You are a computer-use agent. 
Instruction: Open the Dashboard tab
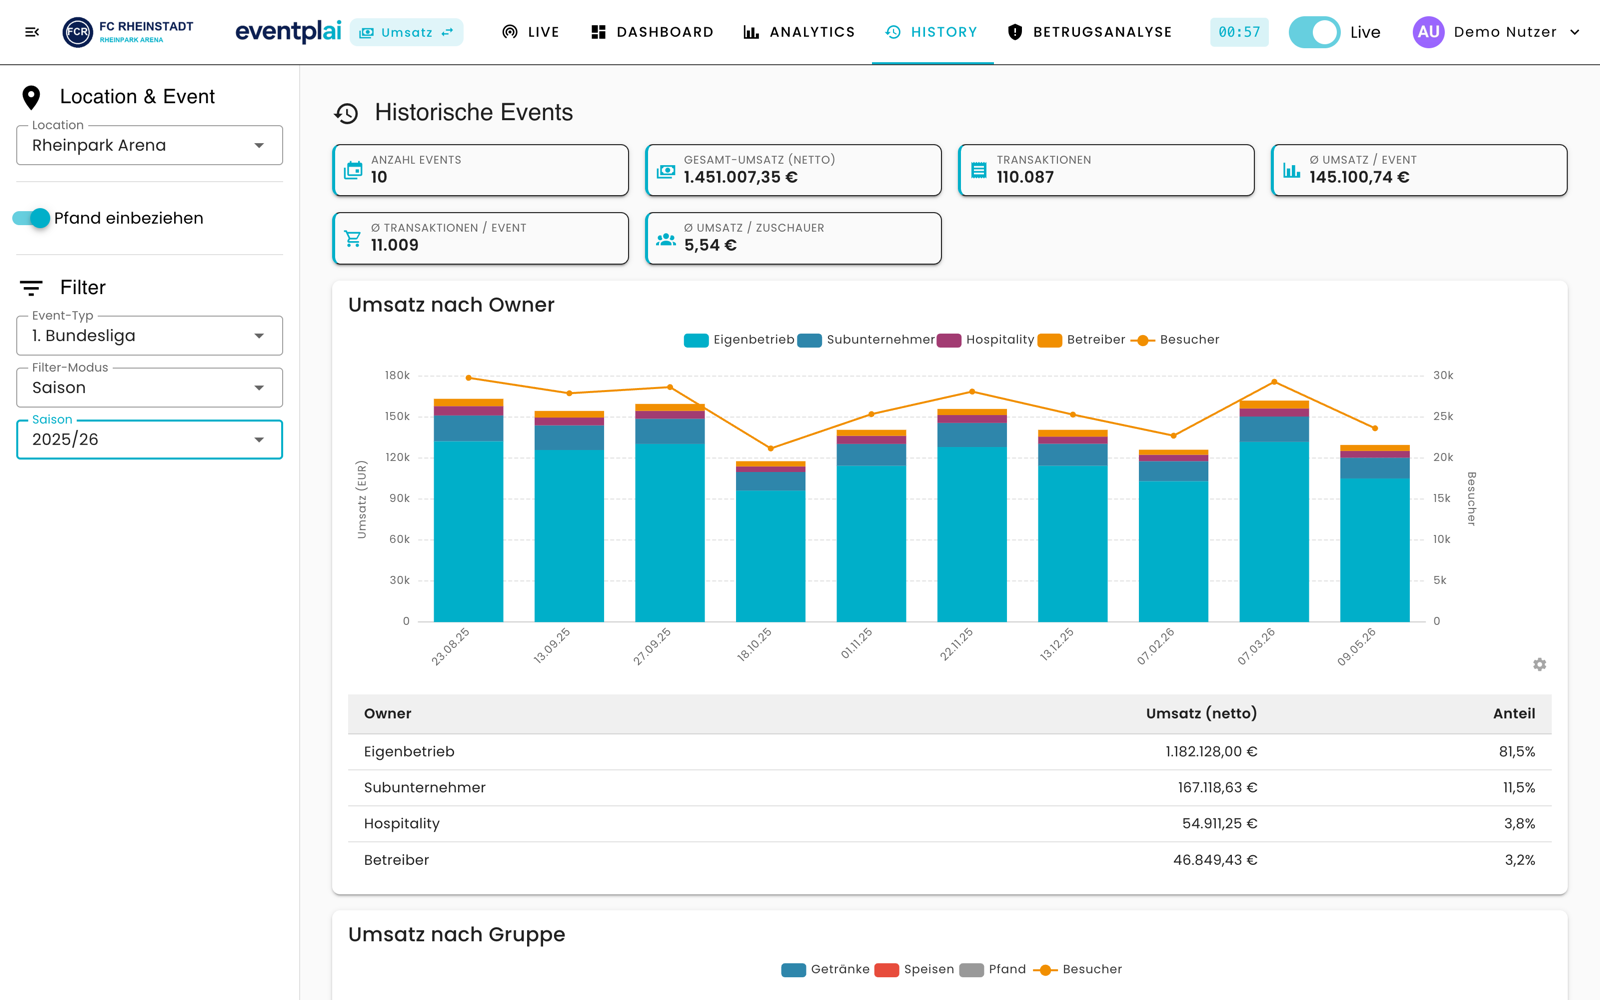(x=652, y=32)
